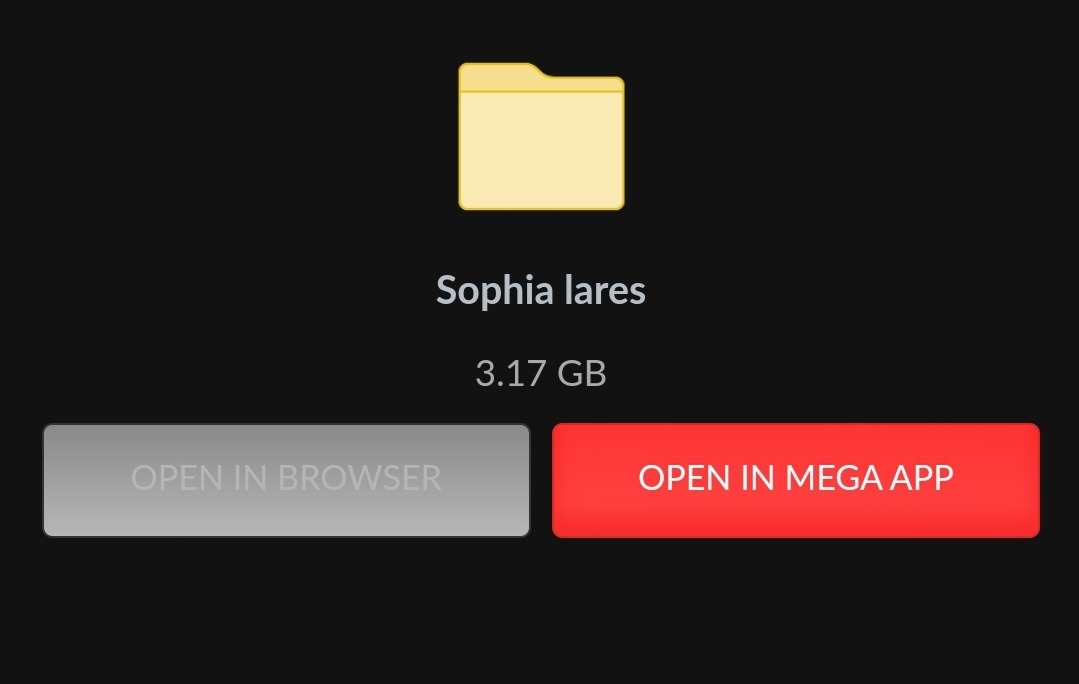
Task: Click the word Sophia in the folder name
Action: click(495, 290)
